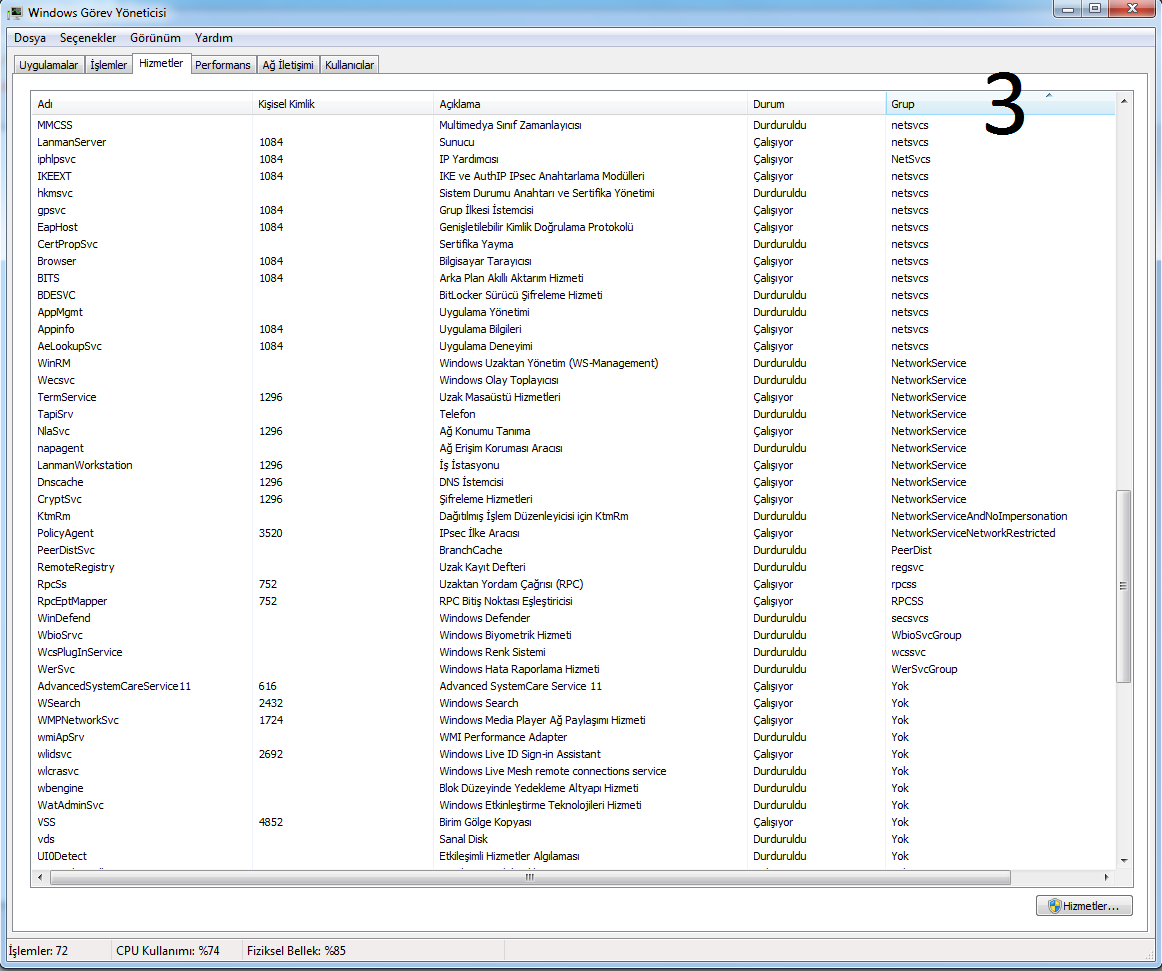Select the LanmanWorkstation service row
The width and height of the screenshot is (1162, 971).
(573, 465)
